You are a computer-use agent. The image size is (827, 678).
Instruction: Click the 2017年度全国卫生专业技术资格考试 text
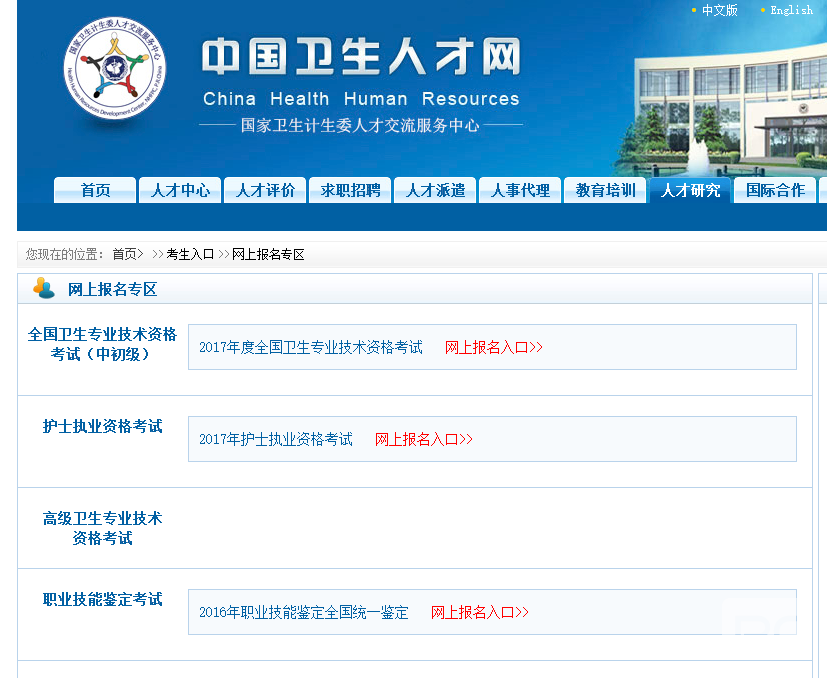pyautogui.click(x=311, y=347)
